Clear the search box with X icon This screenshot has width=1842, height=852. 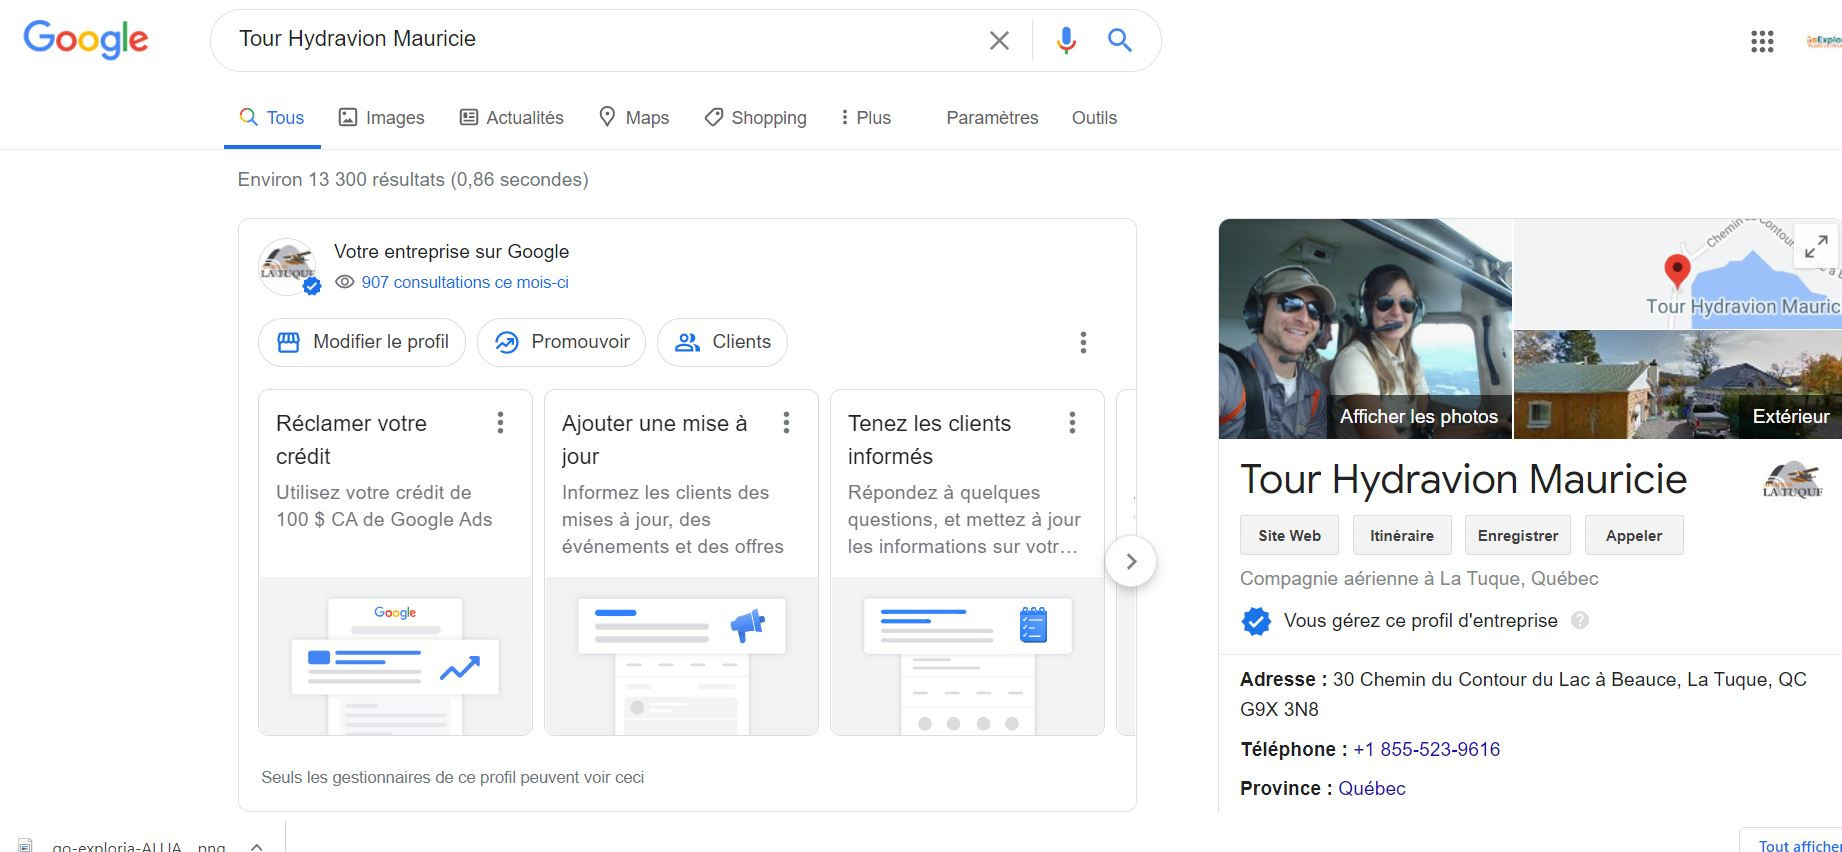point(999,40)
